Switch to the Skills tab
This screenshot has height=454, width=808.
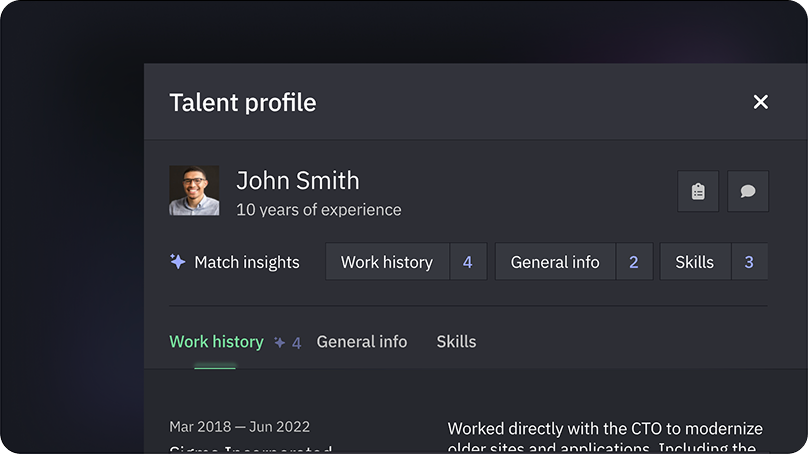[456, 342]
